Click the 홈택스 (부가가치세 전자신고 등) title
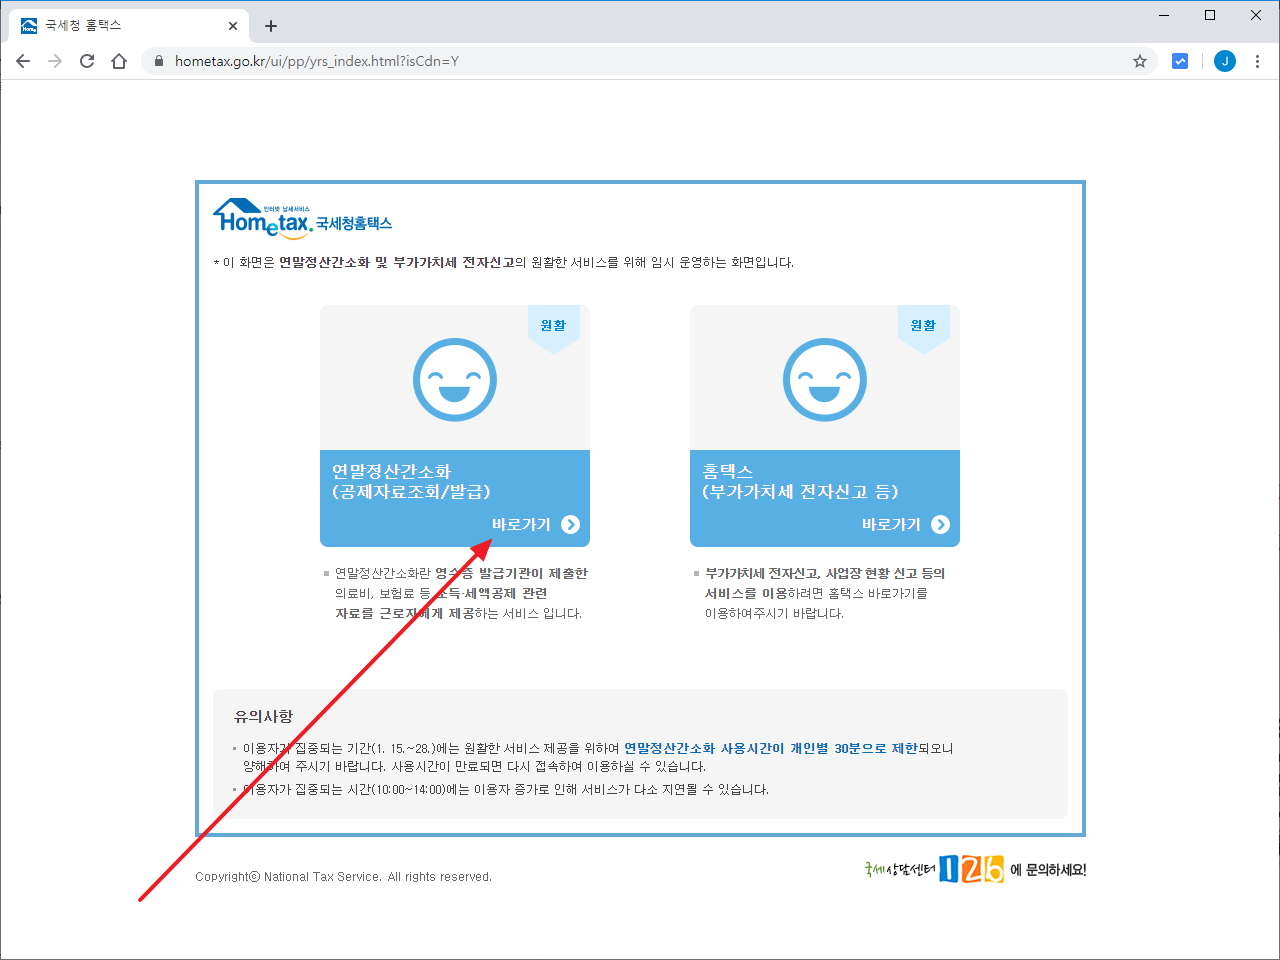The width and height of the screenshot is (1280, 960). 800,481
